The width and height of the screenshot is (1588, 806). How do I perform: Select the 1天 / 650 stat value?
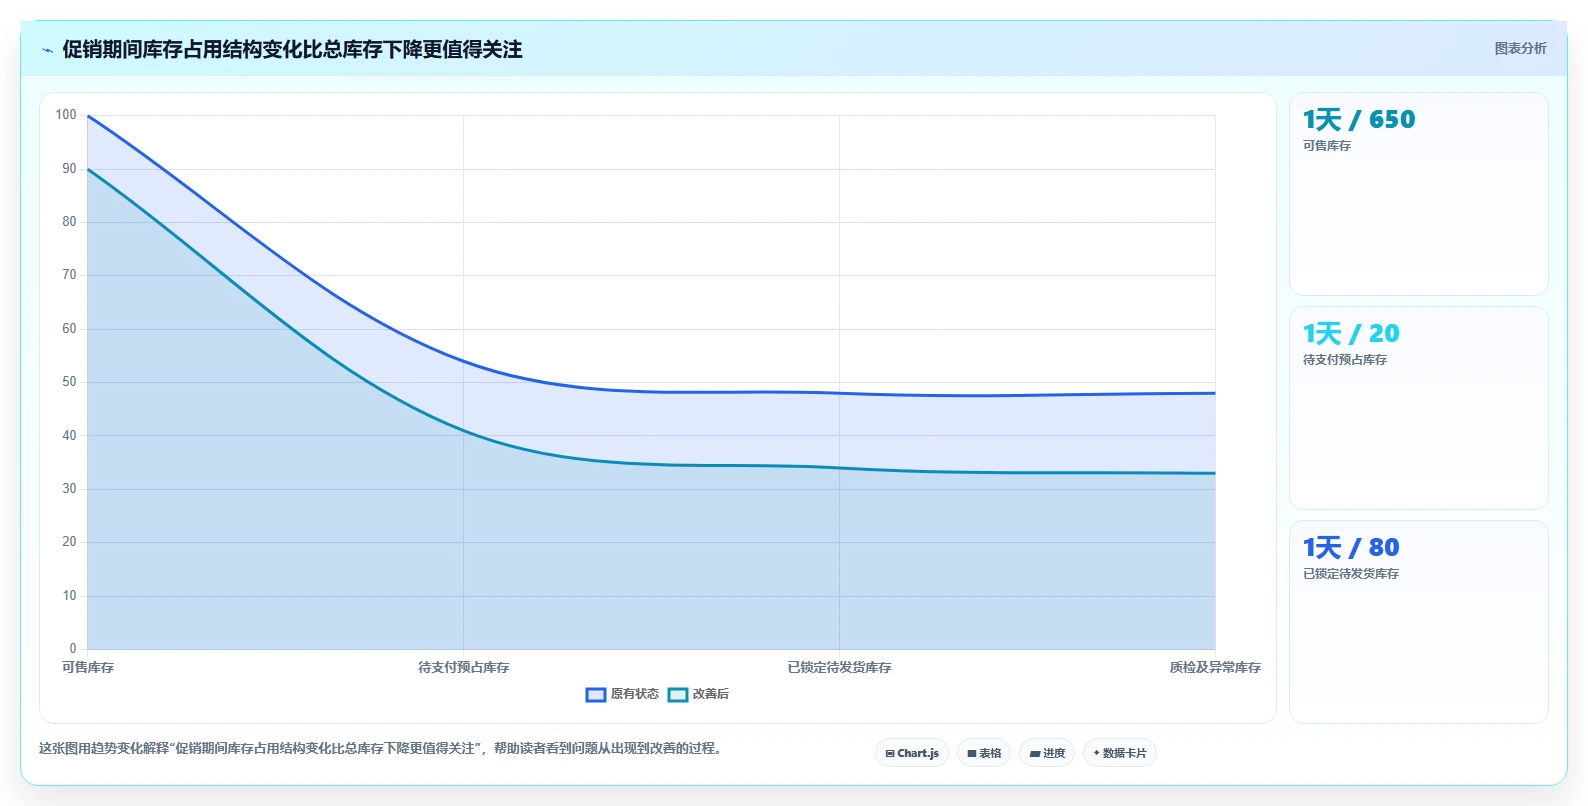[1359, 120]
